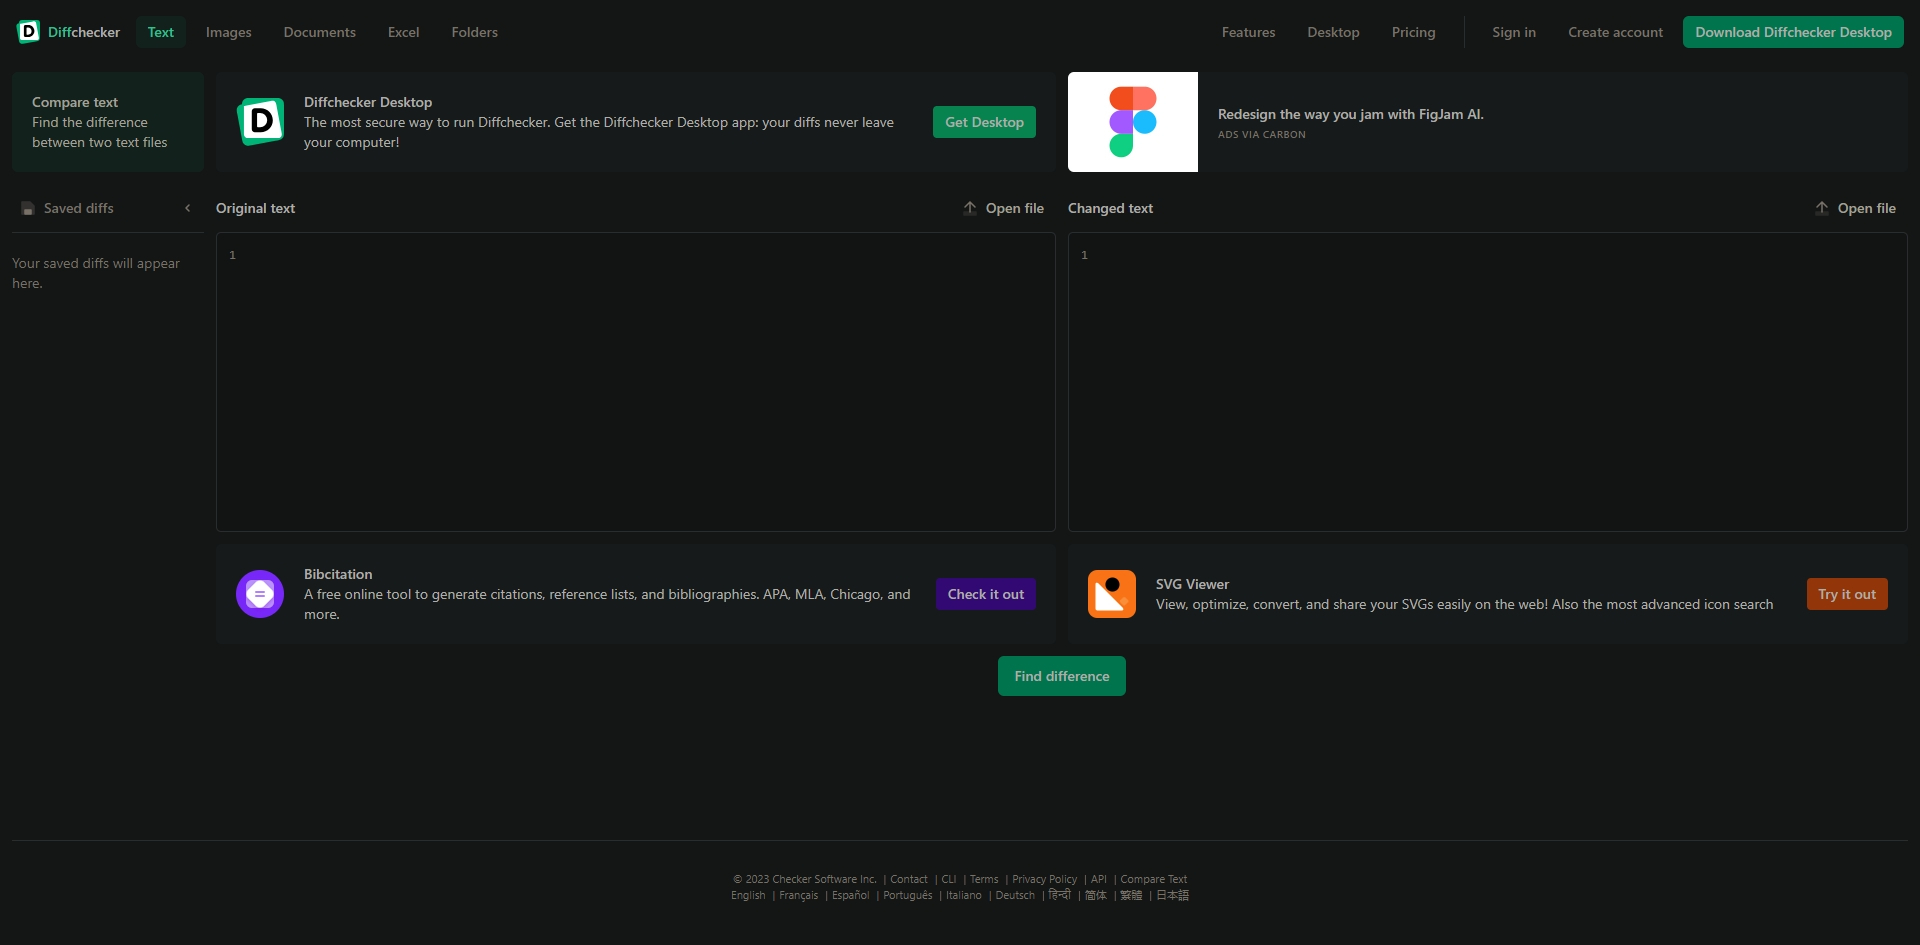
Task: Switch language to 简体
Action: (x=1096, y=896)
